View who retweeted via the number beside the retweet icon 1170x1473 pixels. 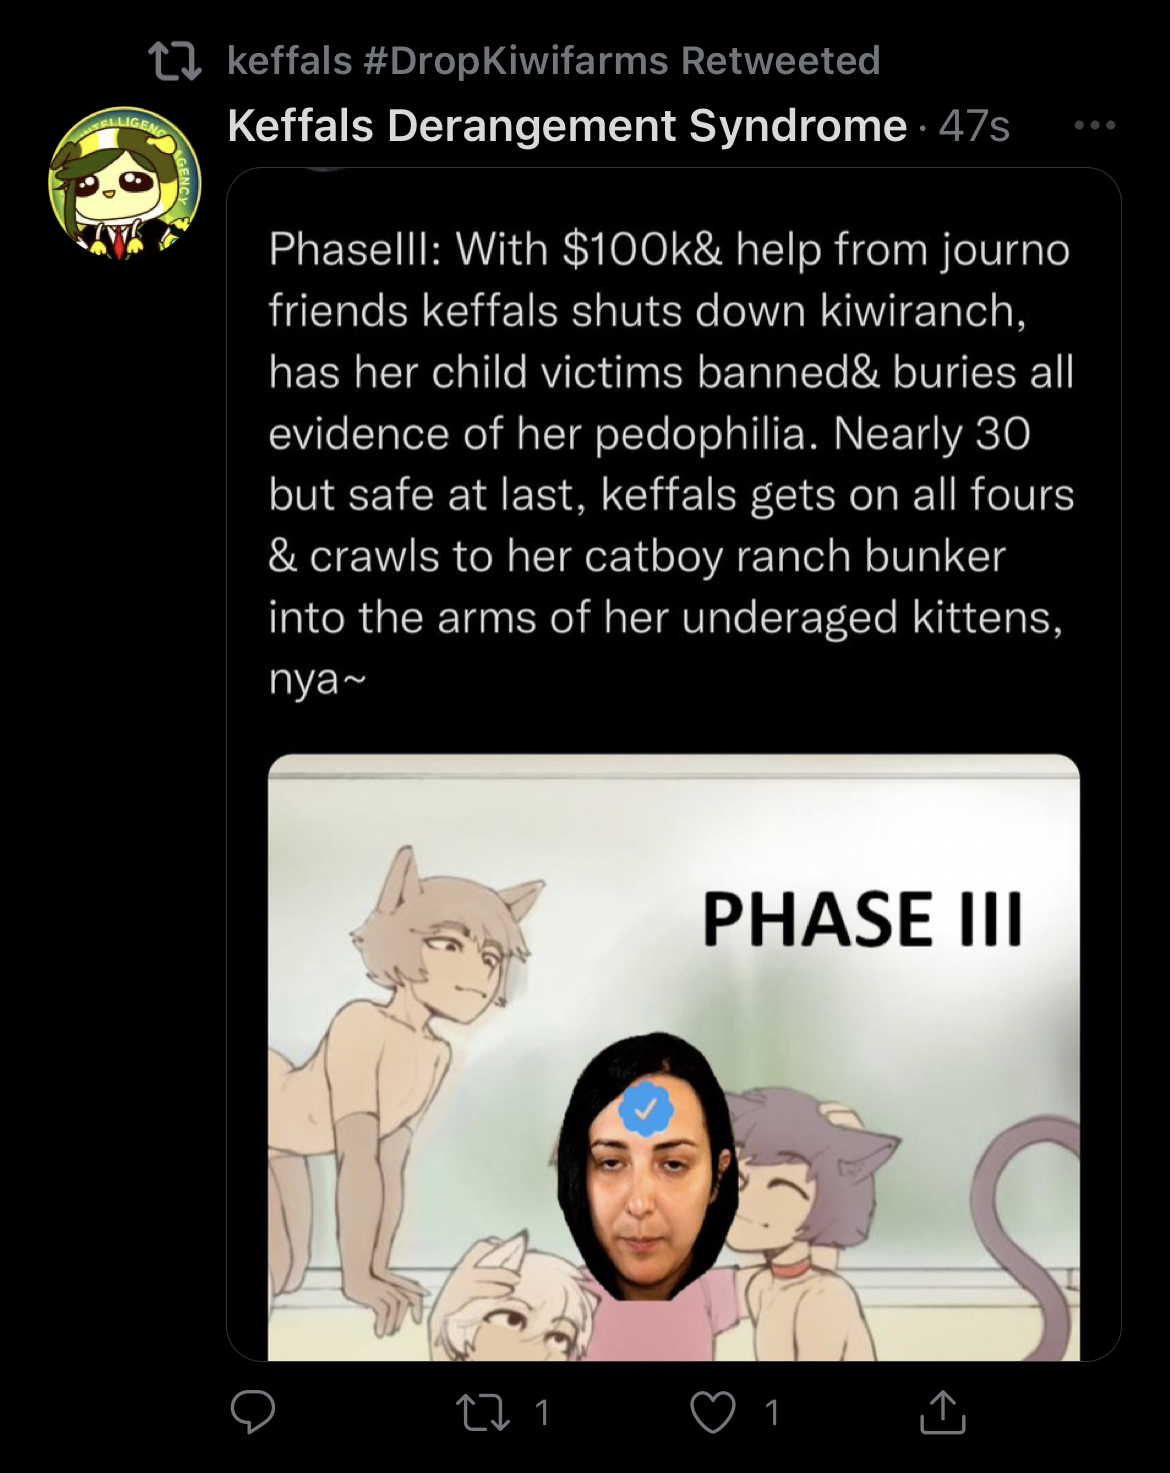tap(541, 1412)
